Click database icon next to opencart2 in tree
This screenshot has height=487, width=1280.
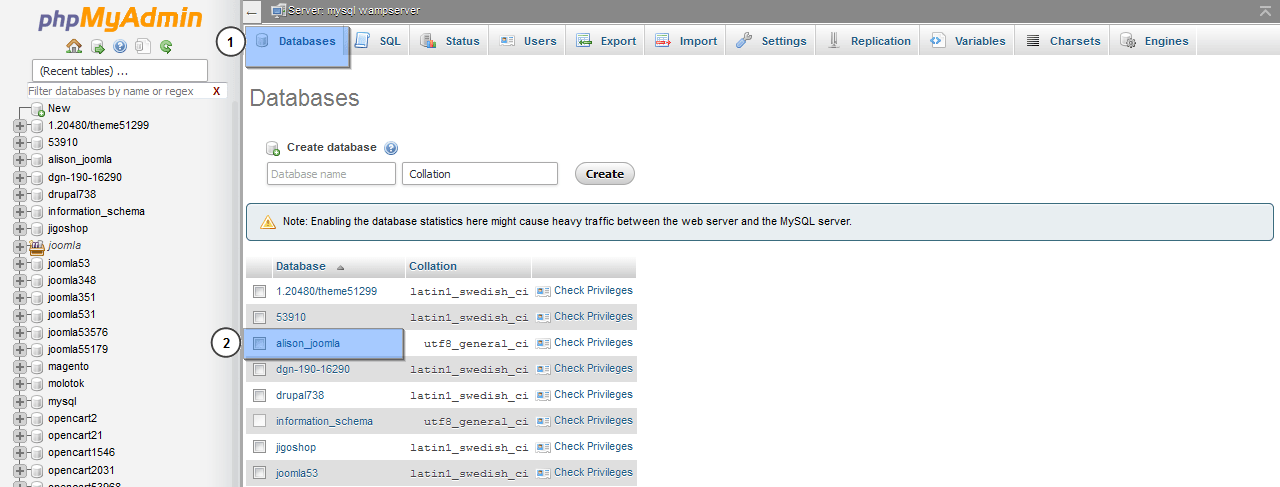coord(37,418)
